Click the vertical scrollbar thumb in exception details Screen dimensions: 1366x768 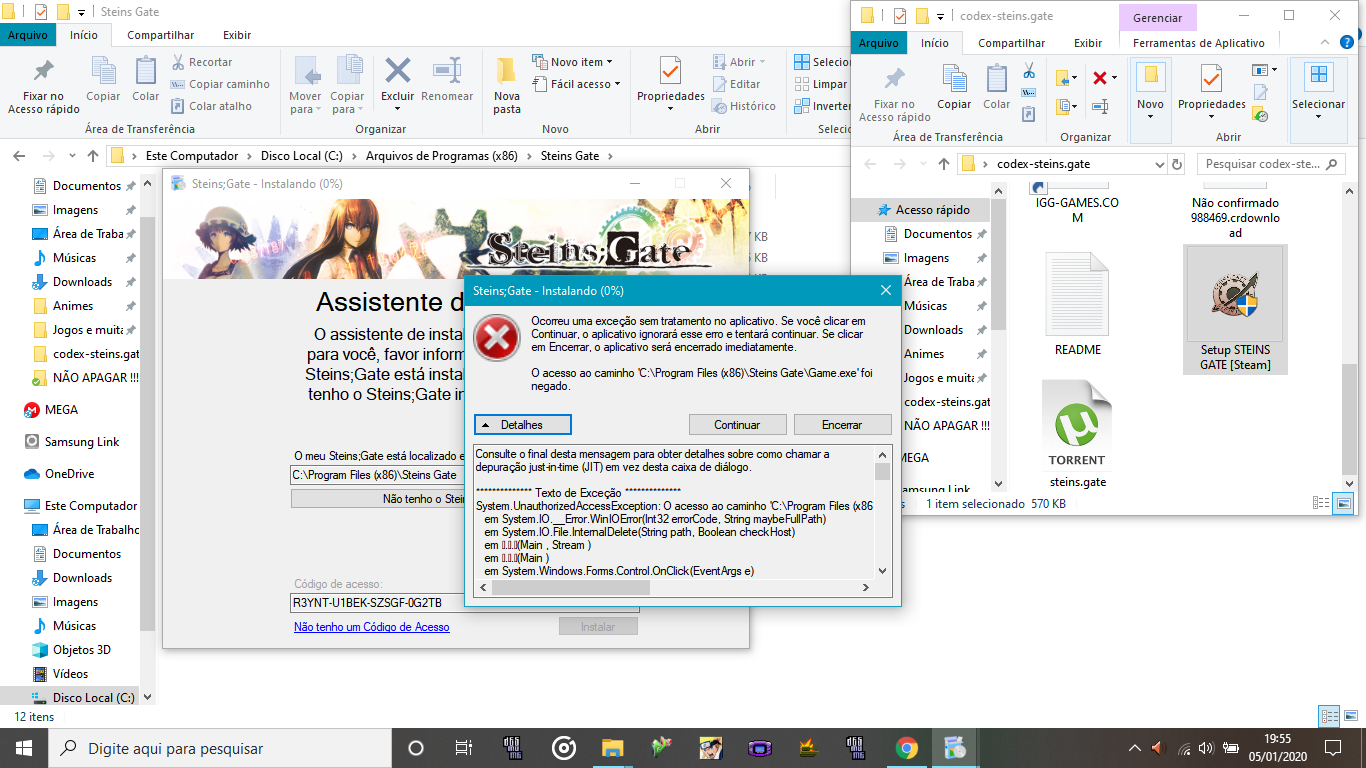tap(882, 471)
